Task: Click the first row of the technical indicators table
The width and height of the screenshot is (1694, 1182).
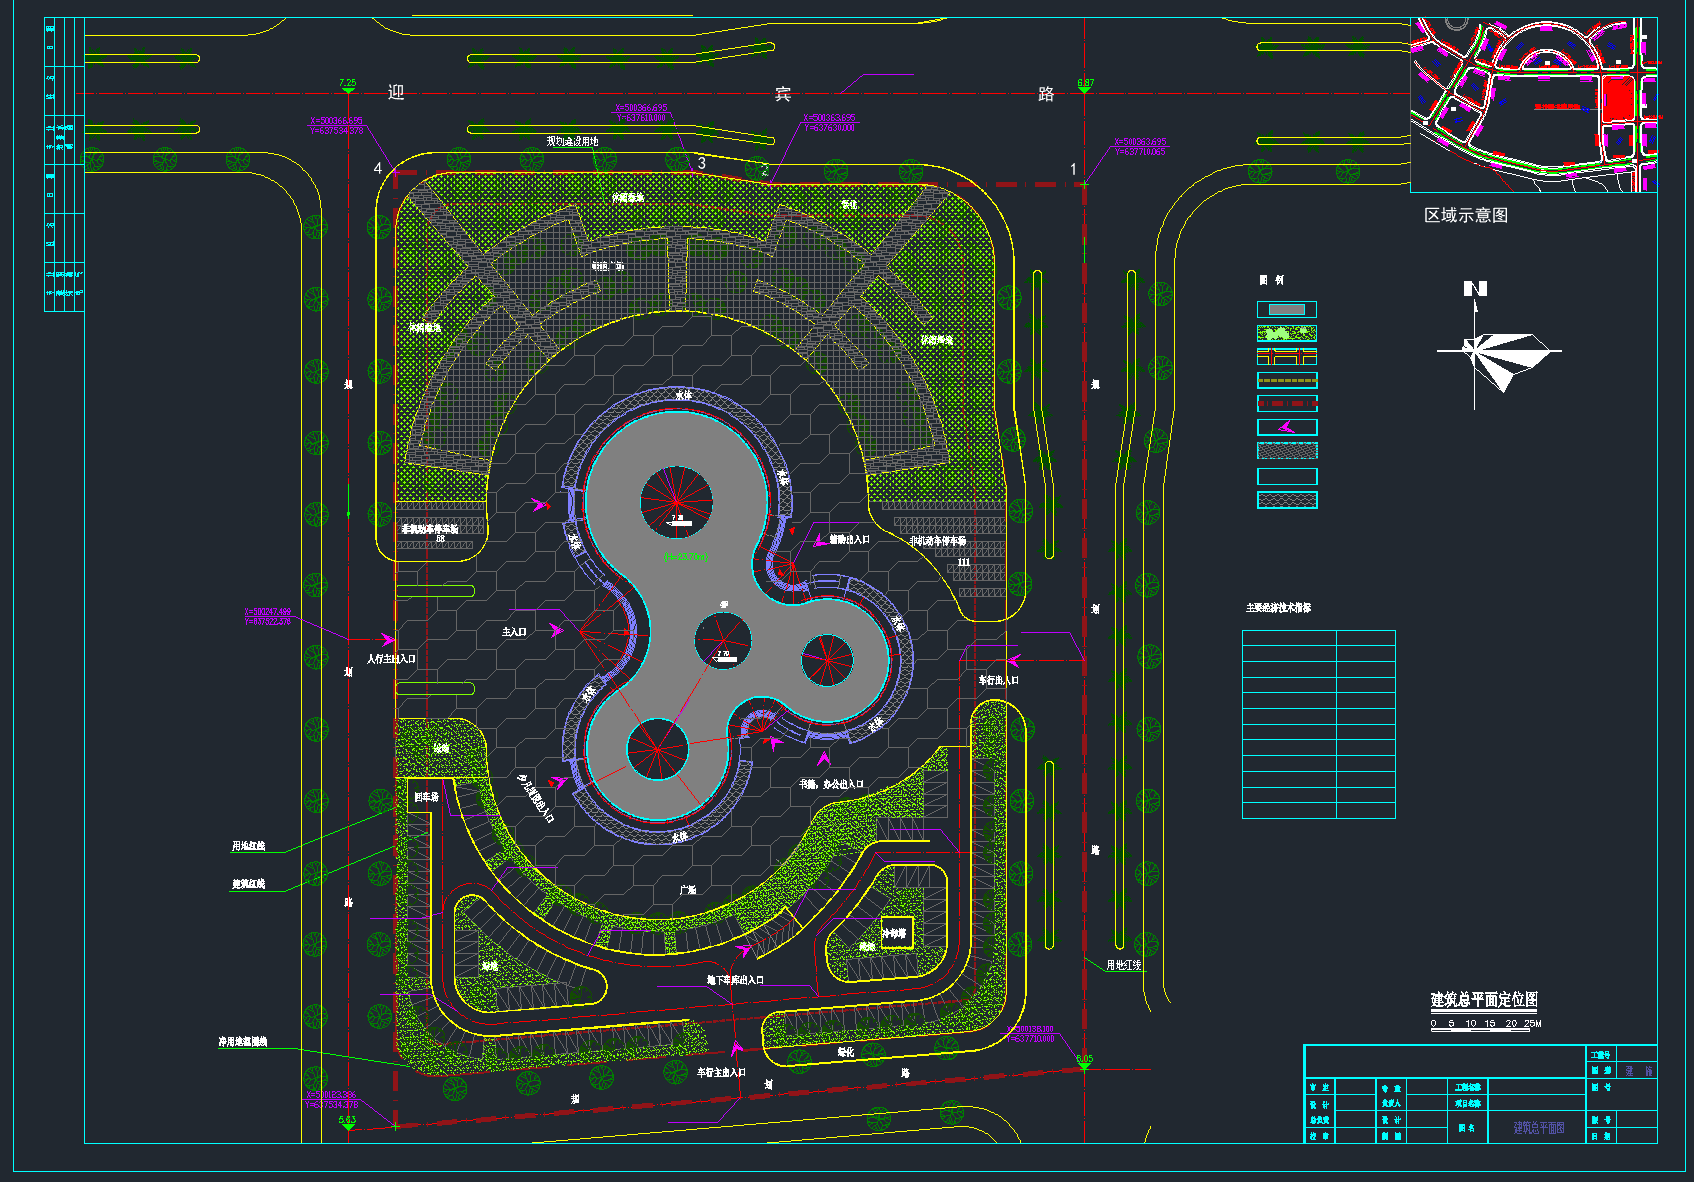Action: pos(1318,638)
